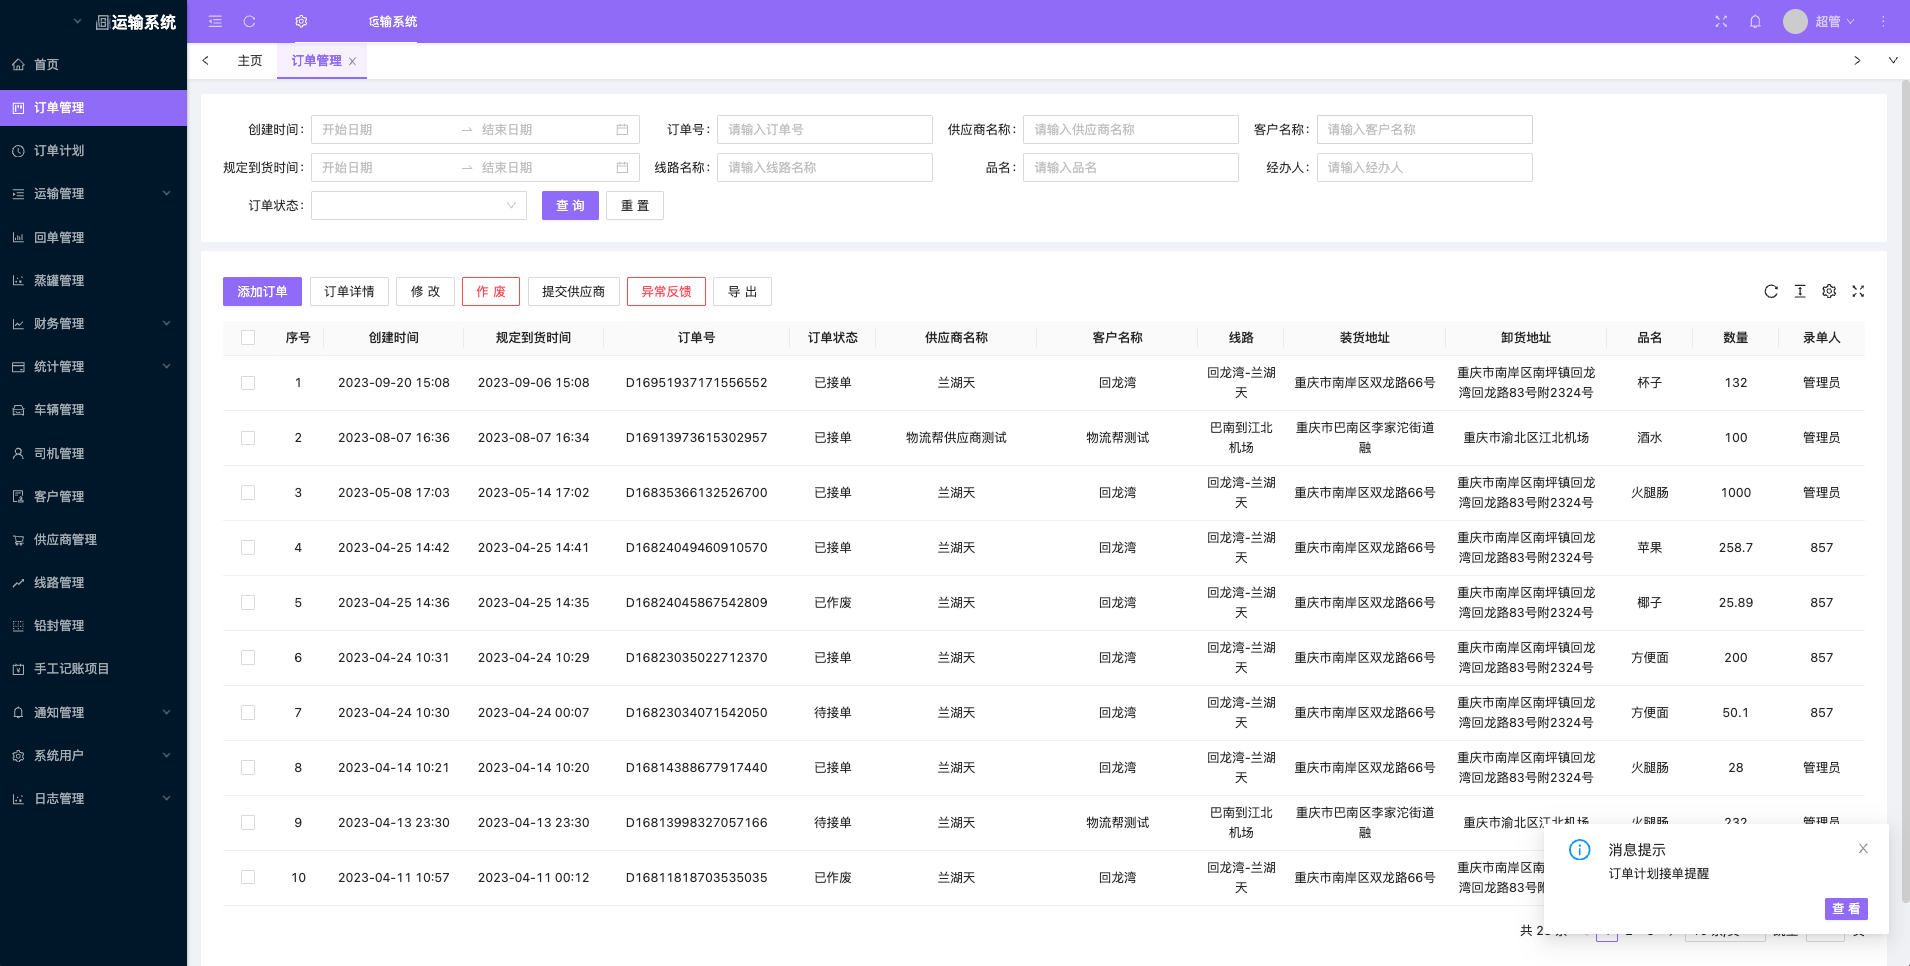
Task: Open 订单计划 in the sidebar
Action: pyautogui.click(x=93, y=150)
